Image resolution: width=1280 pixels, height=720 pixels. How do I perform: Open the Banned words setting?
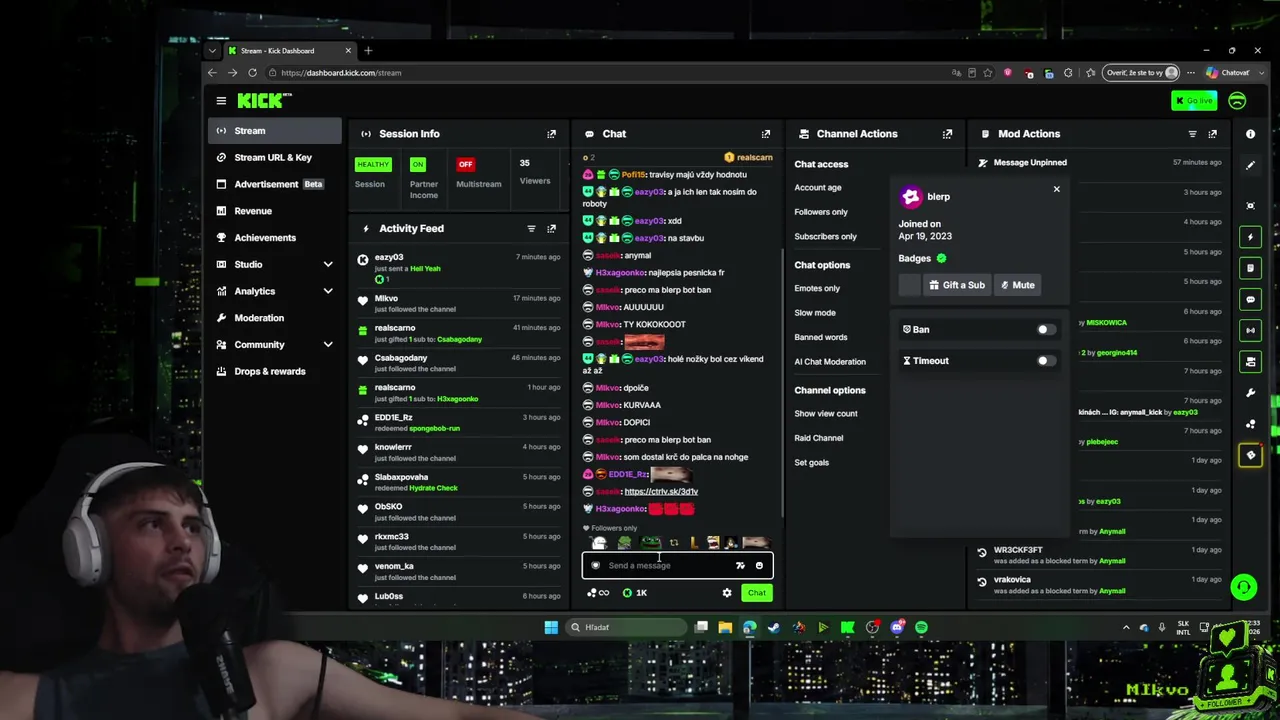[x=821, y=338]
